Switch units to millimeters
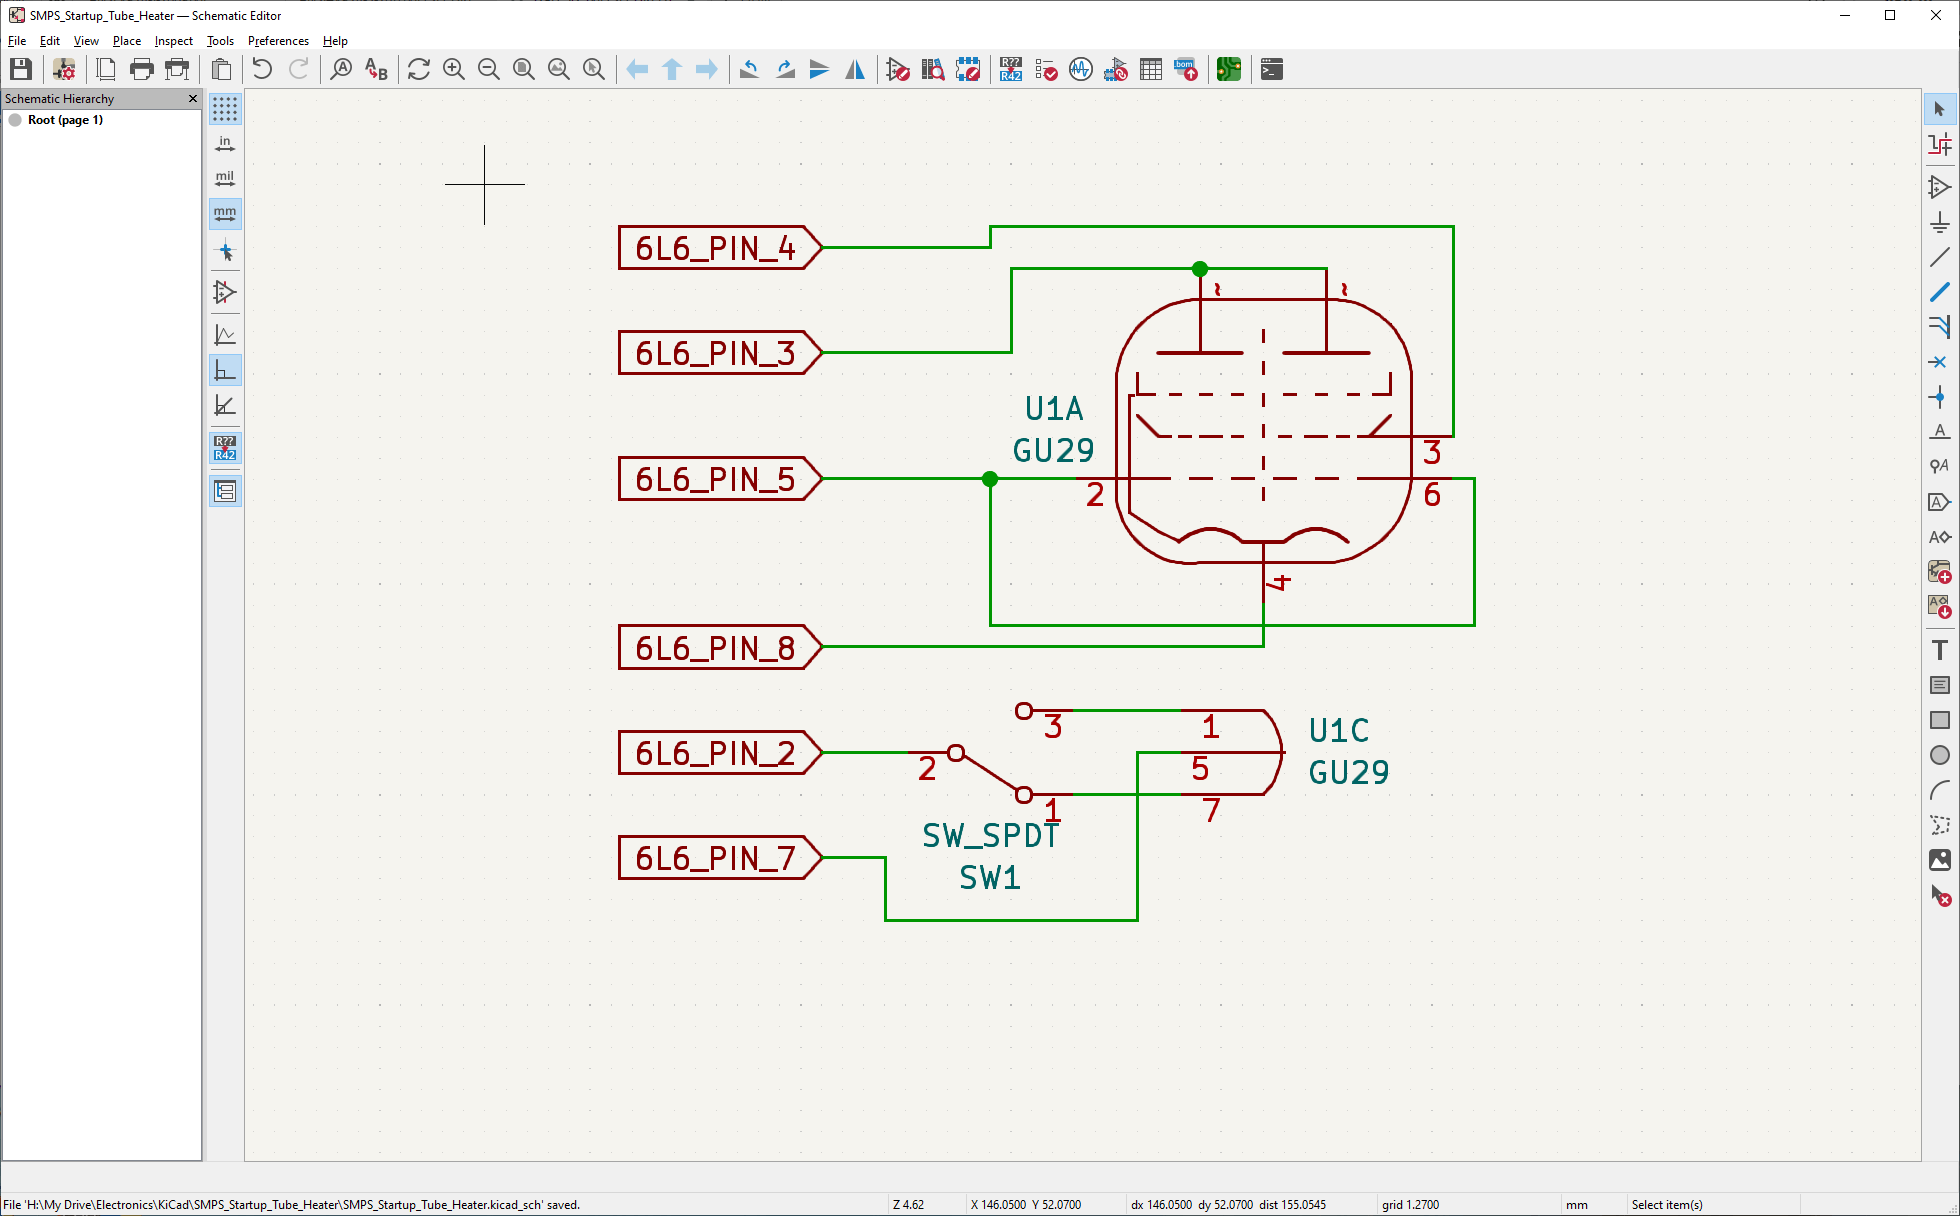 tap(225, 214)
